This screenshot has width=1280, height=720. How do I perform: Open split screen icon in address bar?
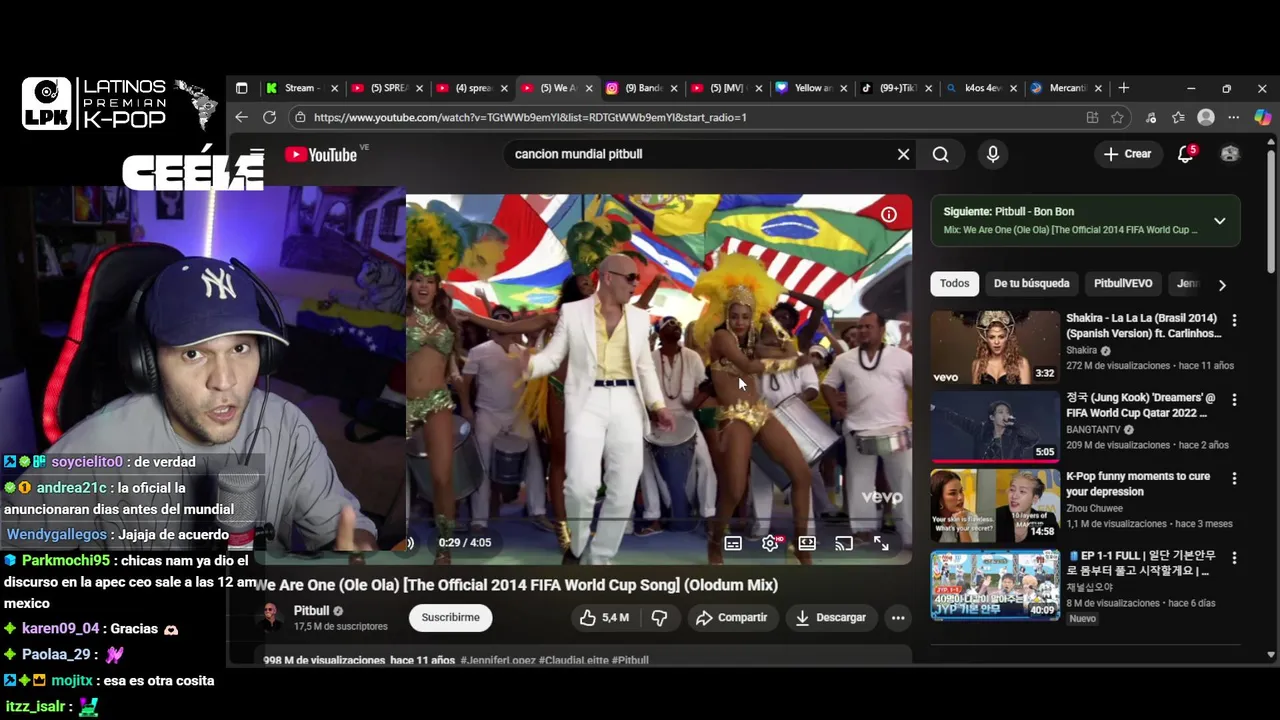tap(1092, 117)
